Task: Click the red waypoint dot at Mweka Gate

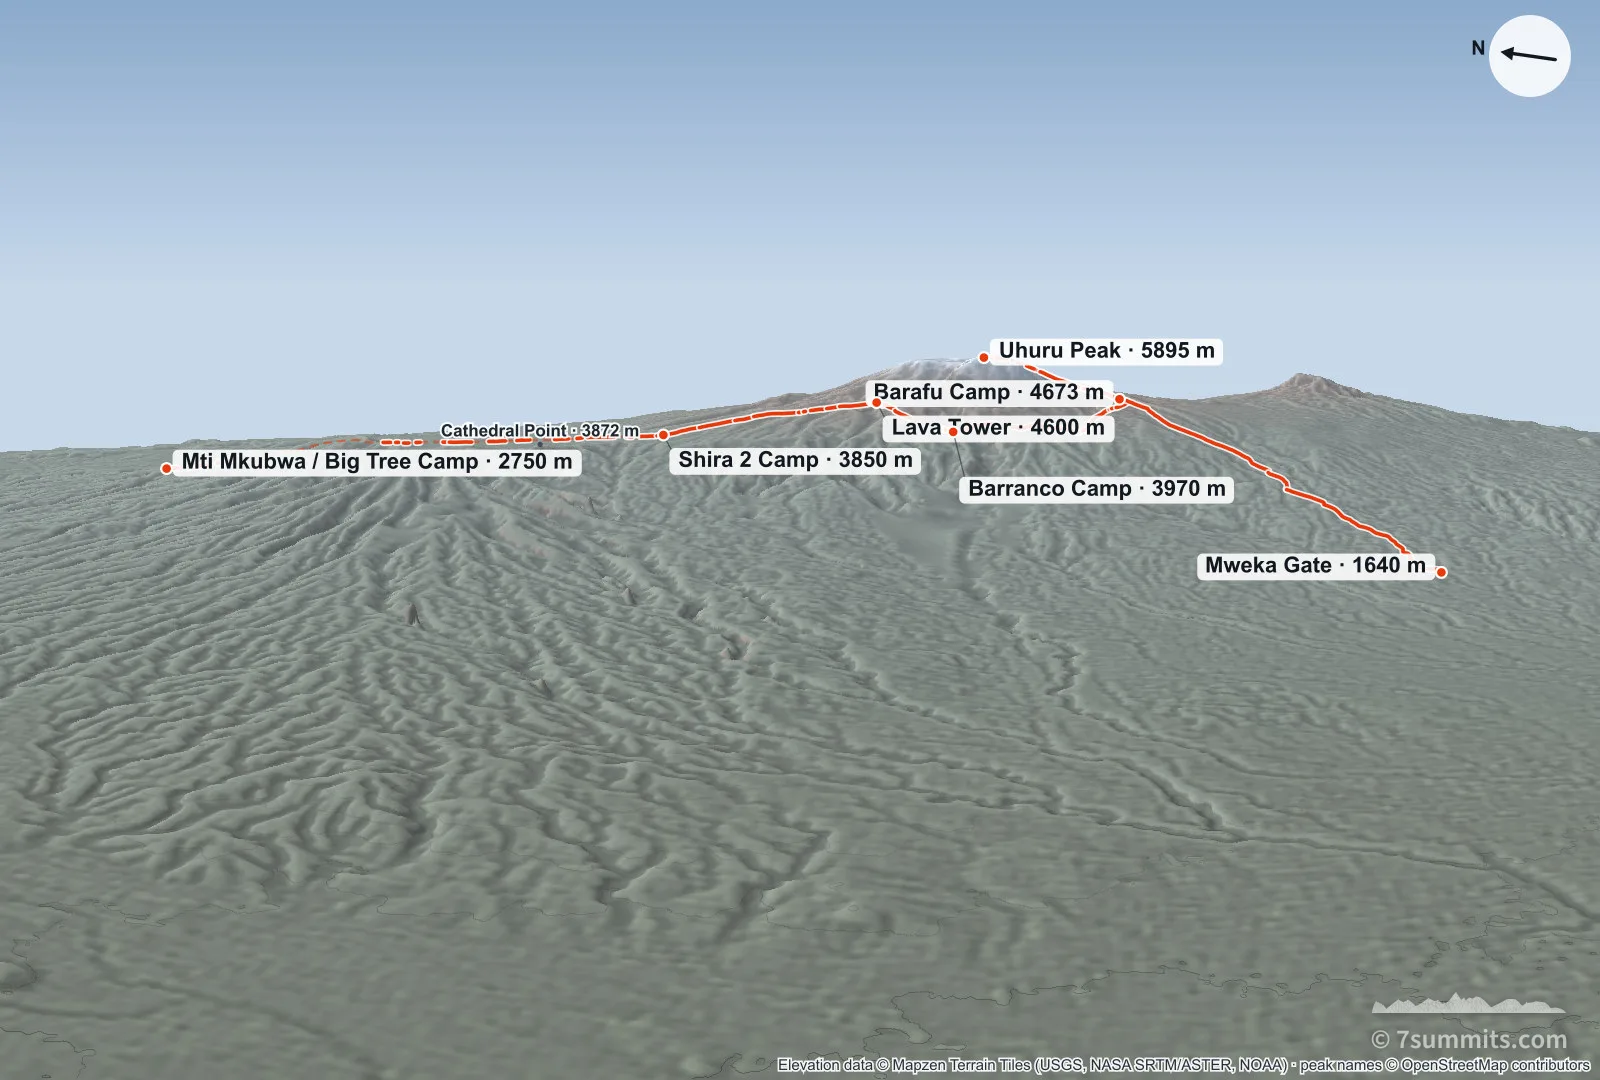Action: [1441, 572]
